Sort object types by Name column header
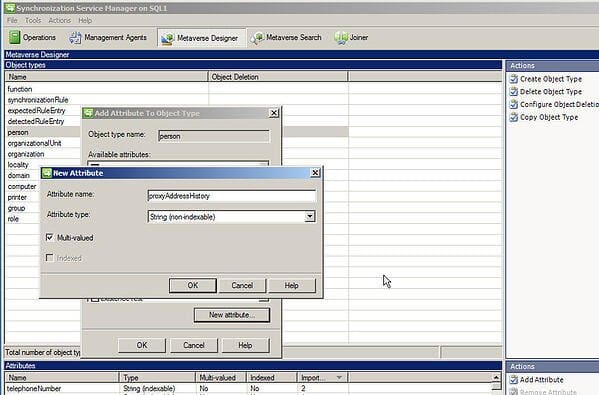This screenshot has height=395, width=599. click(x=107, y=77)
